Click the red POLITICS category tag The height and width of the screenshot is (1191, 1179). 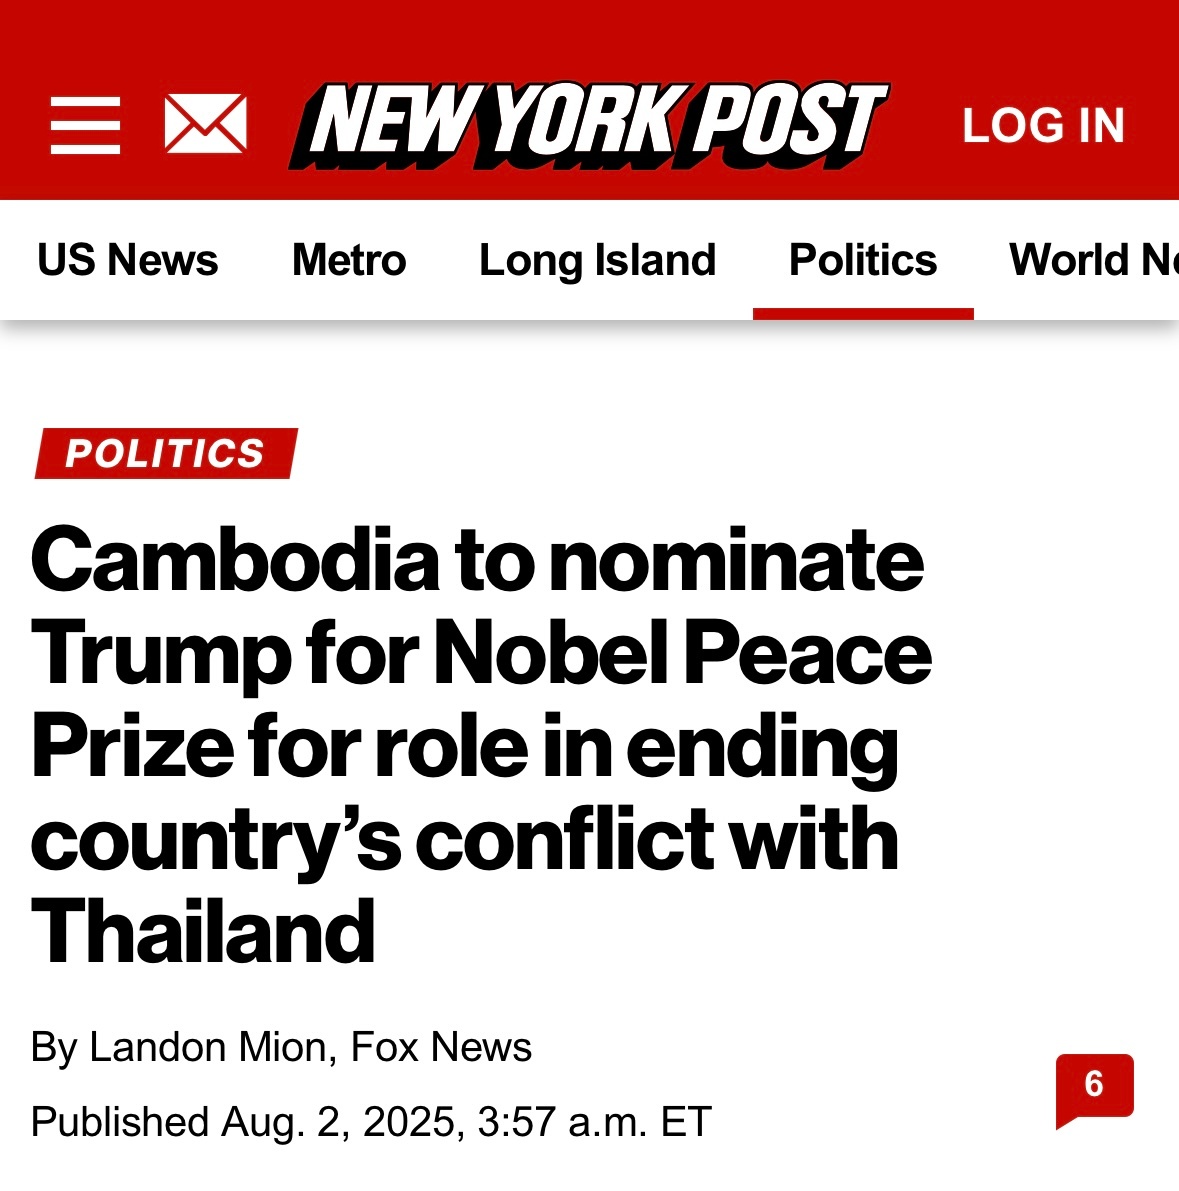click(165, 453)
